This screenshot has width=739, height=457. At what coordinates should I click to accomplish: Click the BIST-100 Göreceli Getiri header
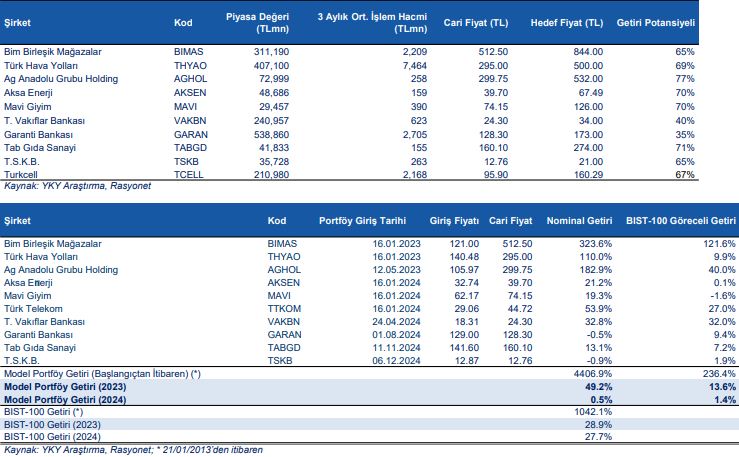680,220
